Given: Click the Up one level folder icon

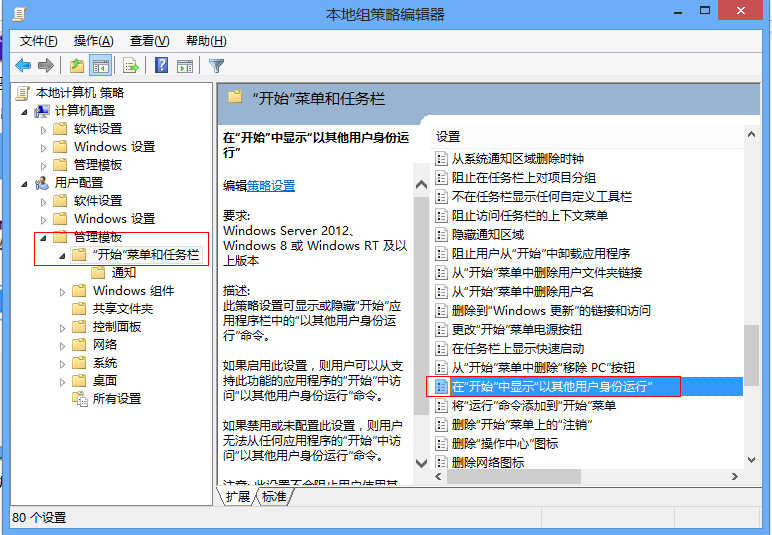Looking at the screenshot, I should pyautogui.click(x=77, y=65).
